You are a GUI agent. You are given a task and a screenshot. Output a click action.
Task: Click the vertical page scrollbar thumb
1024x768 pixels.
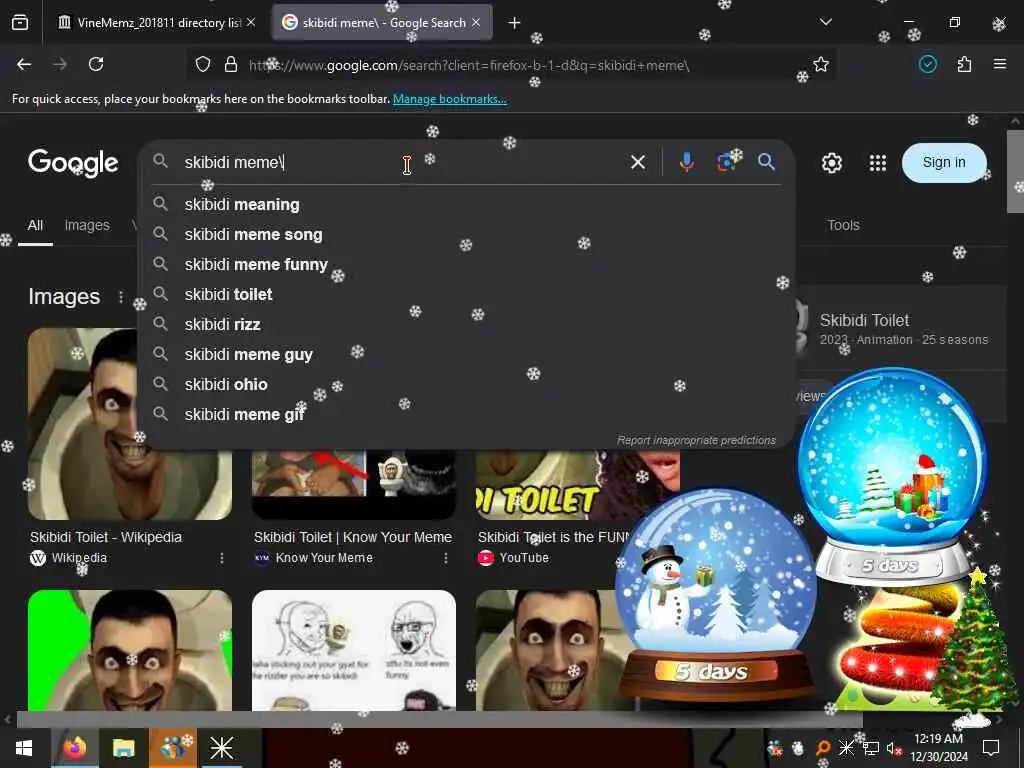(x=1016, y=171)
